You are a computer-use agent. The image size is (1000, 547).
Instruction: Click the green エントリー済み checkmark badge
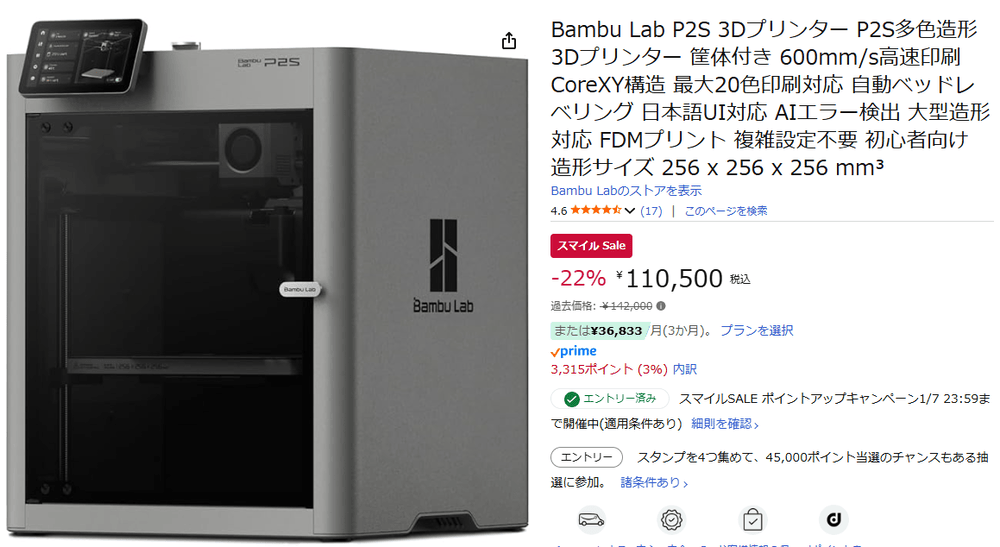point(610,398)
